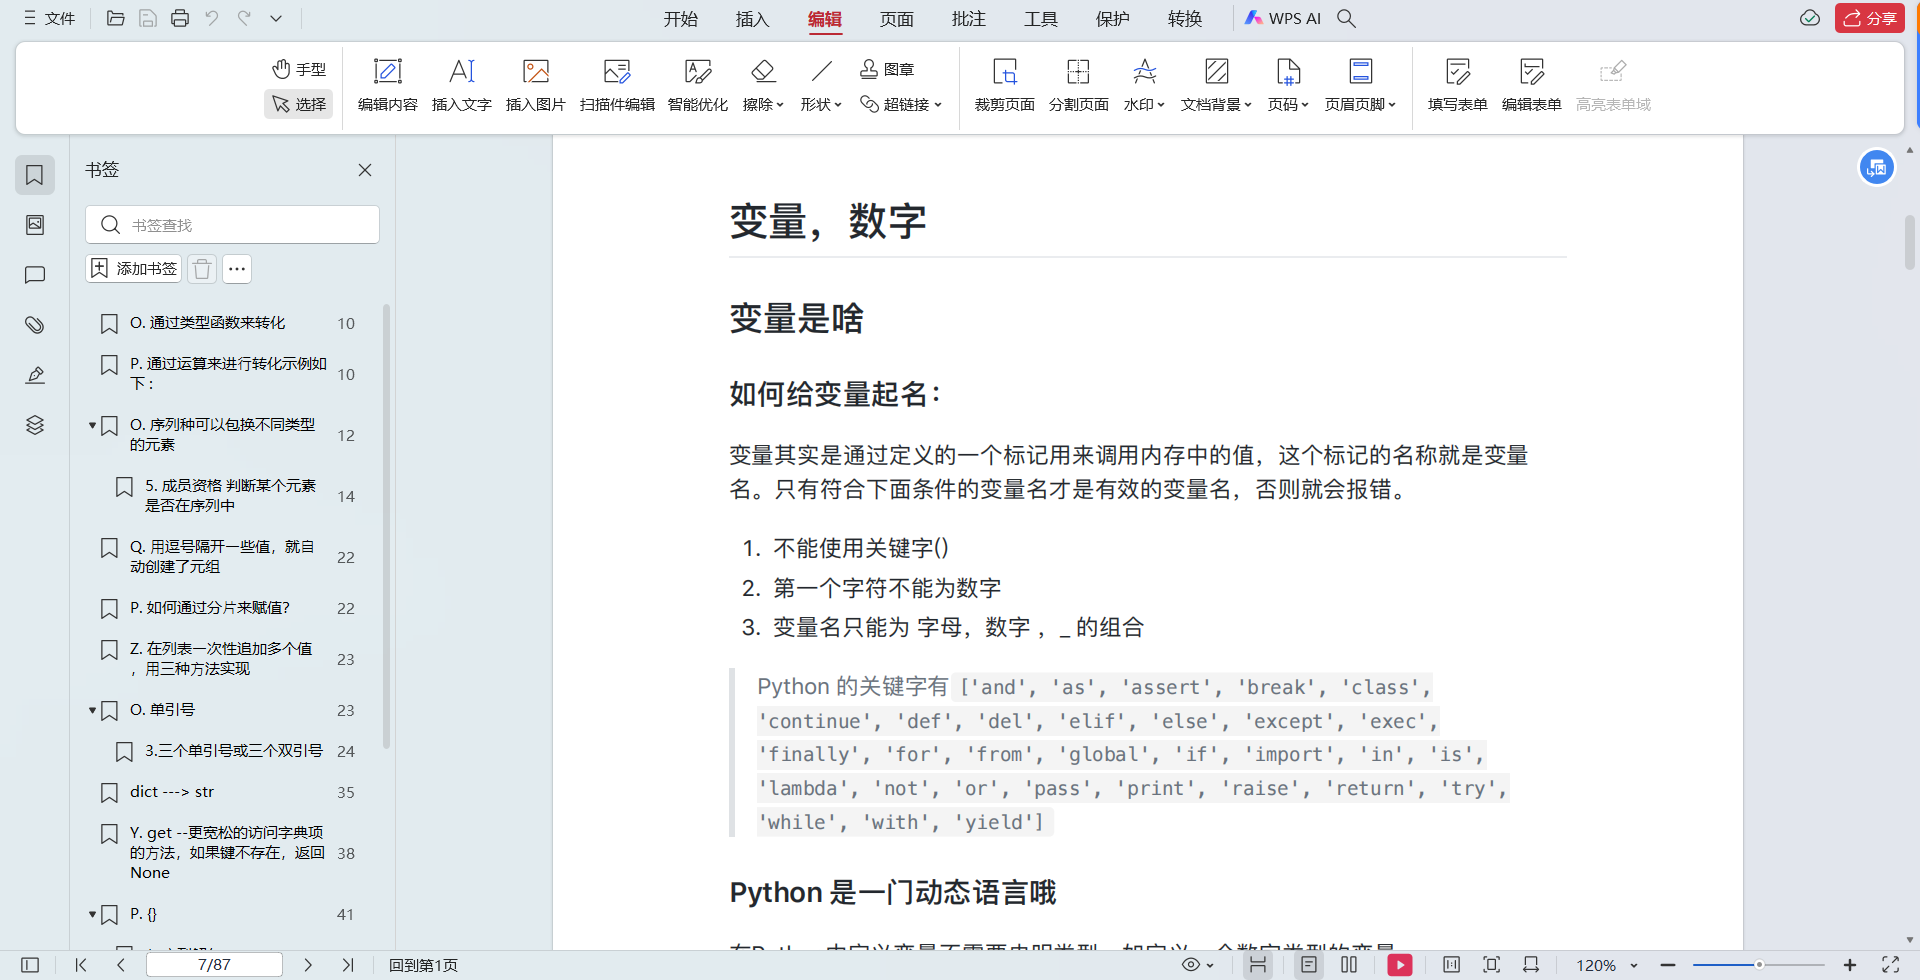Switch to the 工具 tab
The image size is (1920, 980).
click(x=1041, y=19)
